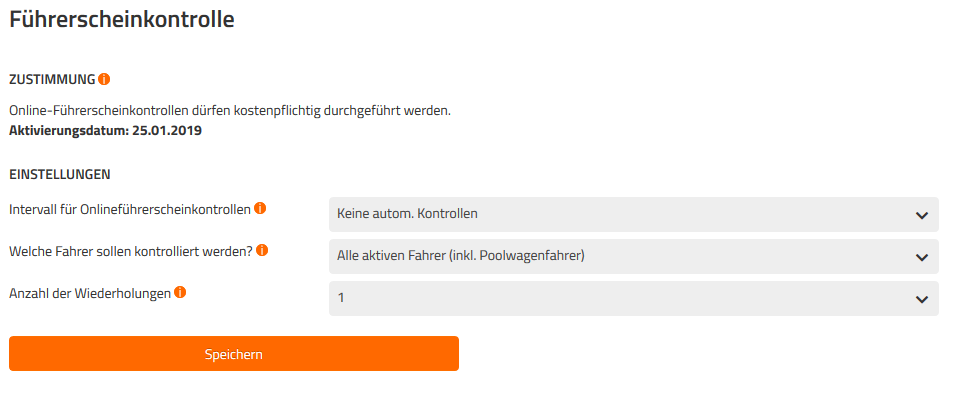Select the EINSTELLUNGEN section heading
This screenshot has height=403, width=959.
tap(60, 174)
